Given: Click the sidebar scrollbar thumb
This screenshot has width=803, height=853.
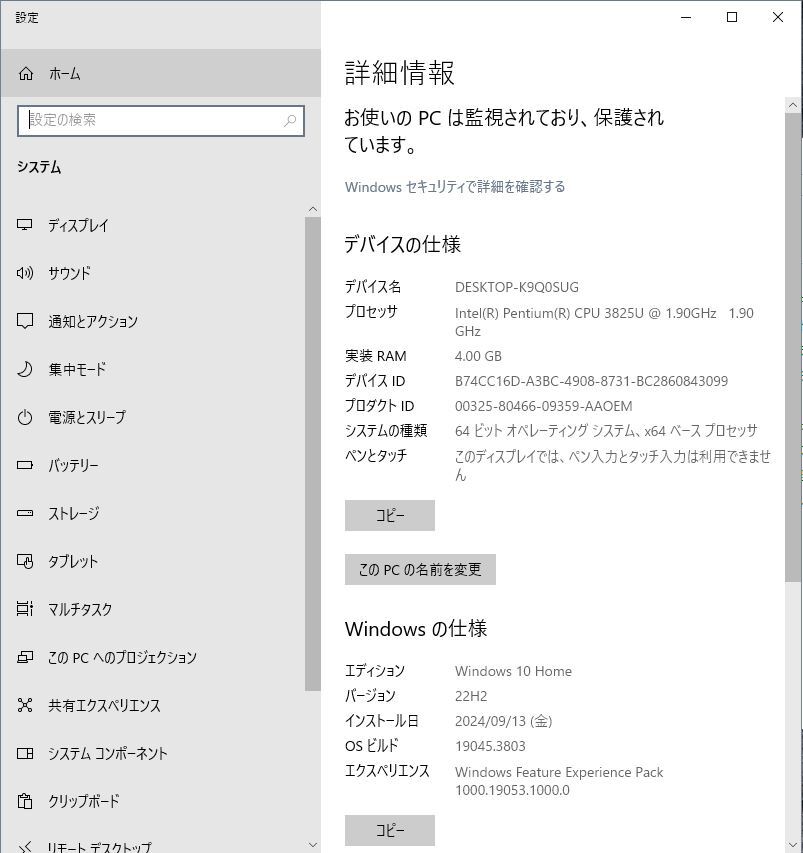Looking at the screenshot, I should [x=313, y=454].
